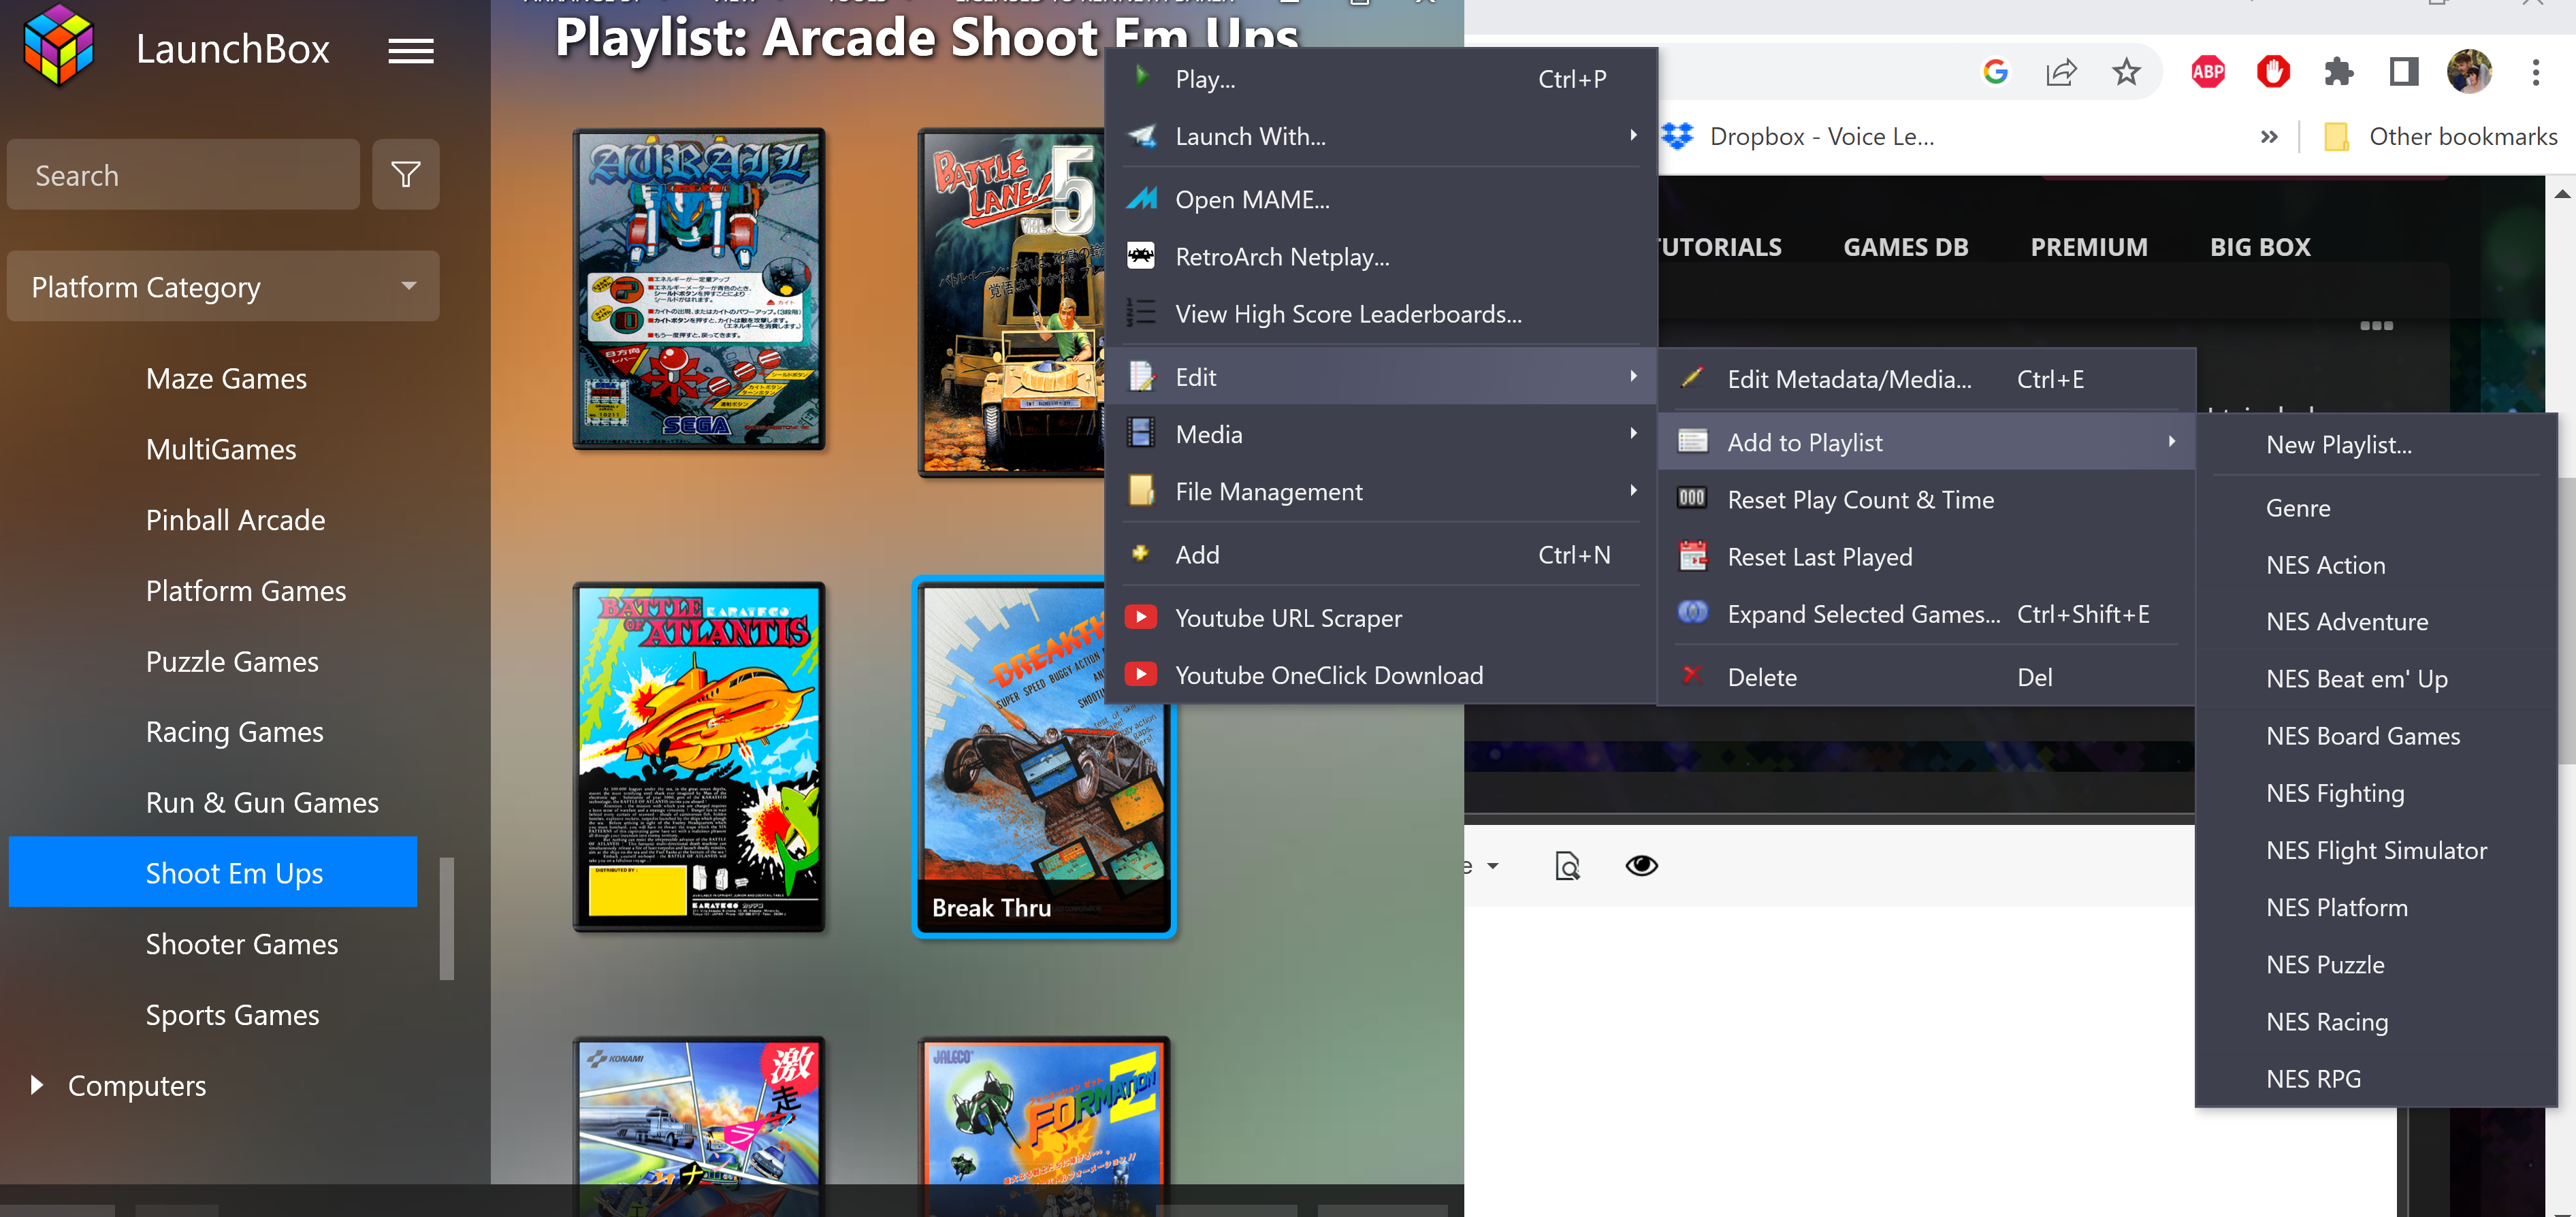Open GAMES DB link on website
The image size is (2576, 1217).
click(1905, 247)
